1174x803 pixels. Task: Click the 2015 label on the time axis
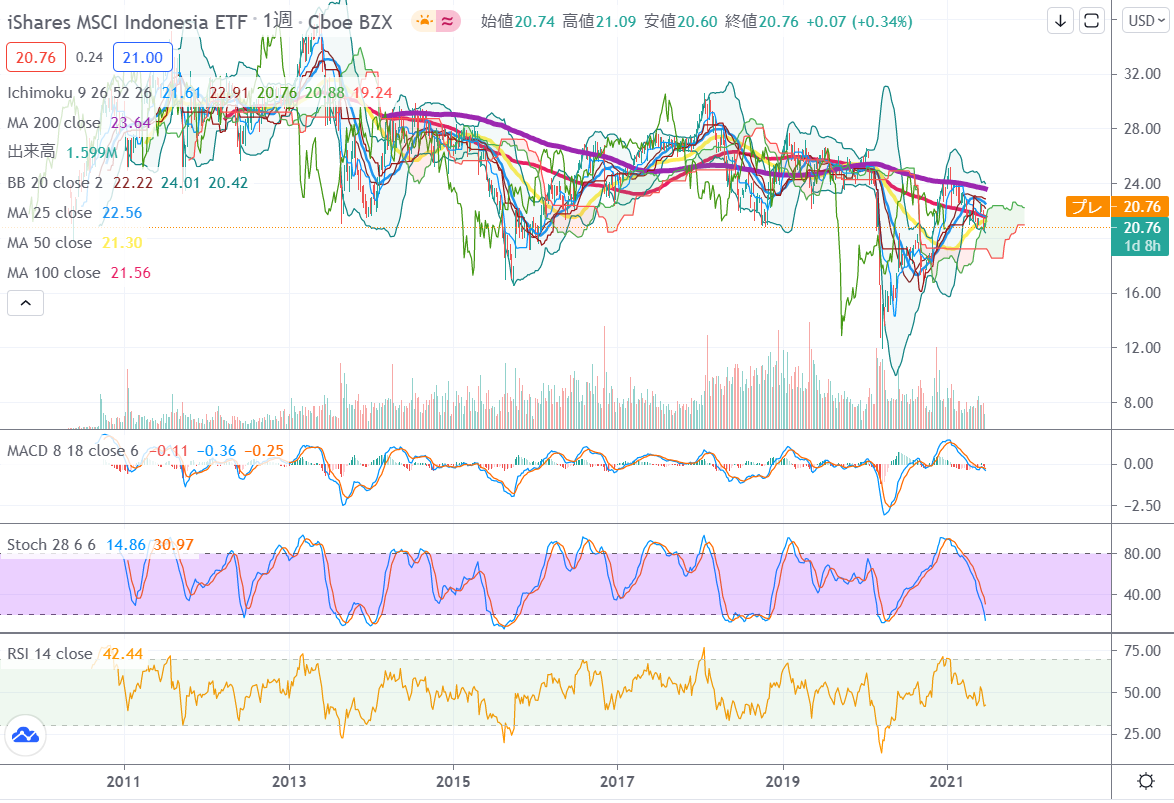point(453,782)
